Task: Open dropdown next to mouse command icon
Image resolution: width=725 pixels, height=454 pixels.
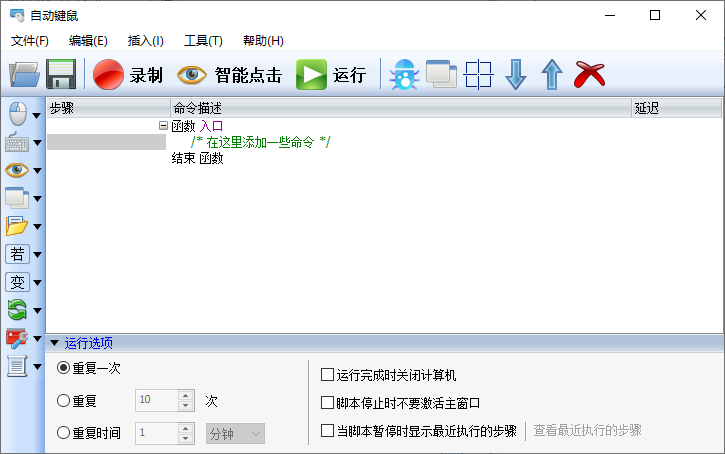Action: 37,116
